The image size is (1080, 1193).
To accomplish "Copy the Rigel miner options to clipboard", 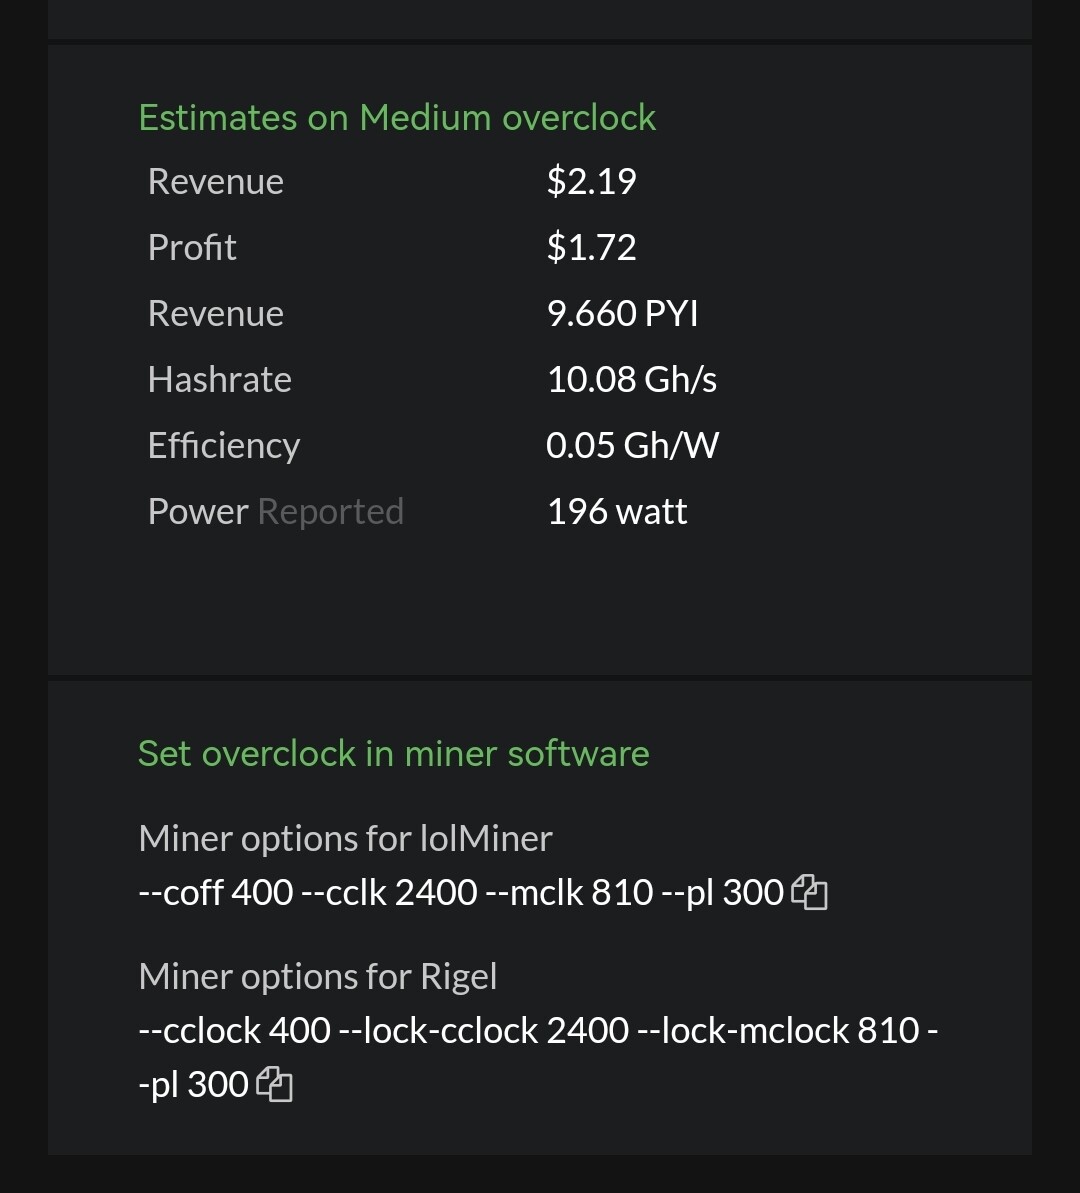I will pos(274,1084).
